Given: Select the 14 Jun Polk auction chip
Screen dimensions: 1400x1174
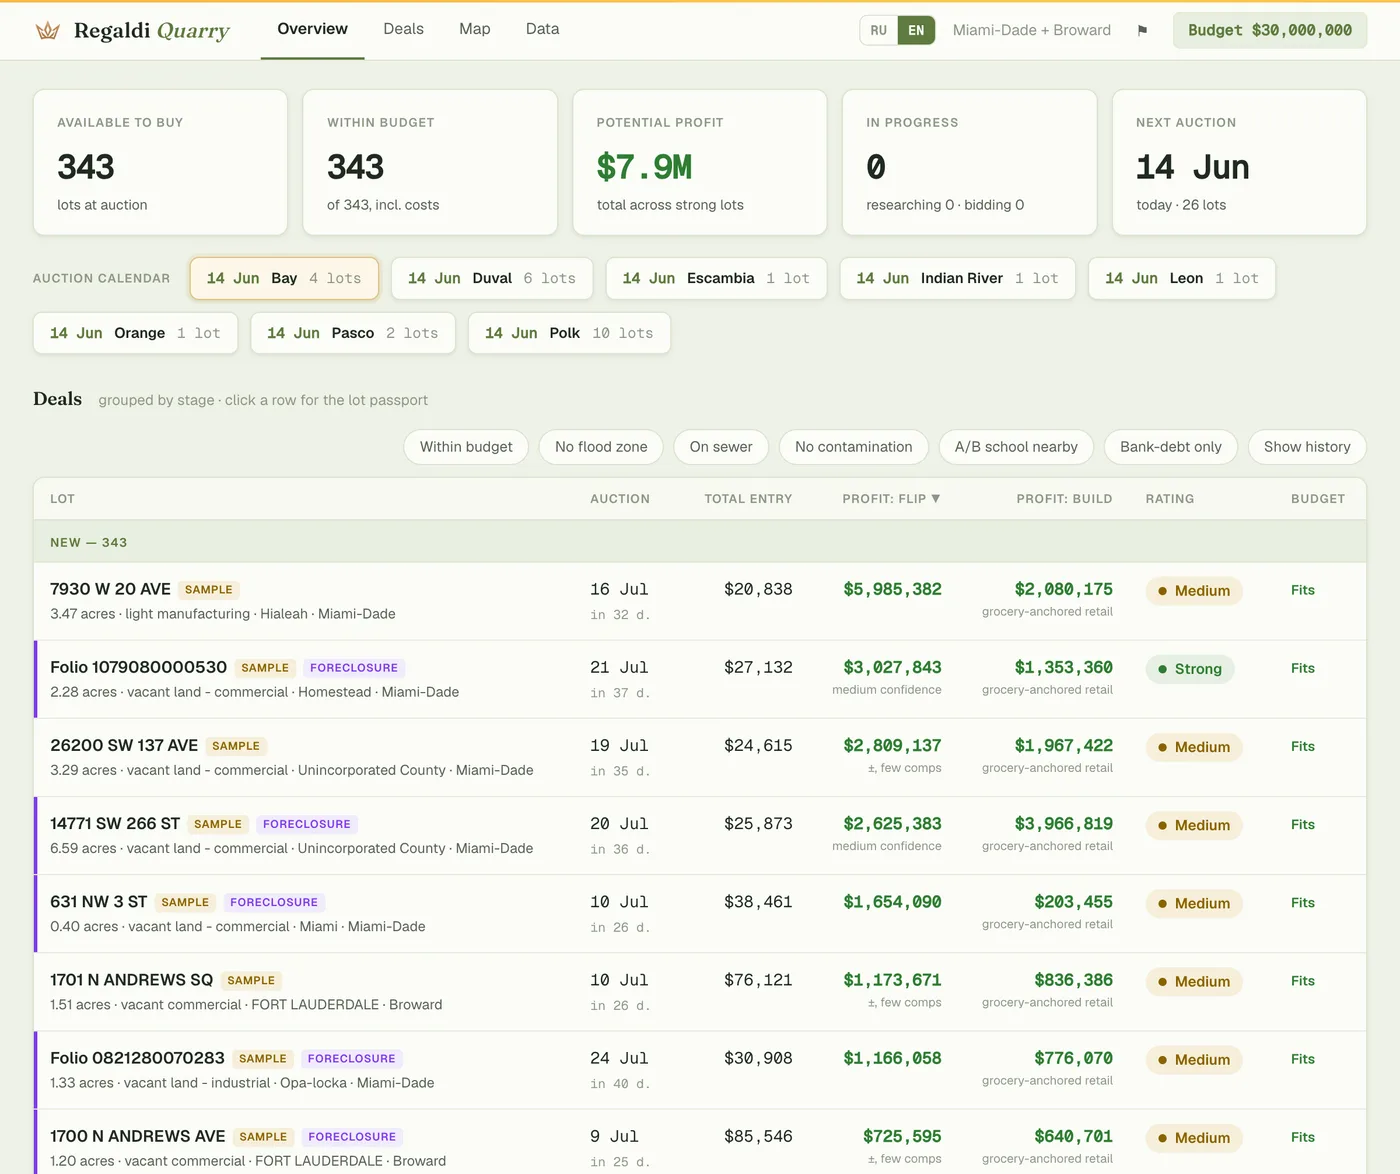Looking at the screenshot, I should (x=569, y=333).
